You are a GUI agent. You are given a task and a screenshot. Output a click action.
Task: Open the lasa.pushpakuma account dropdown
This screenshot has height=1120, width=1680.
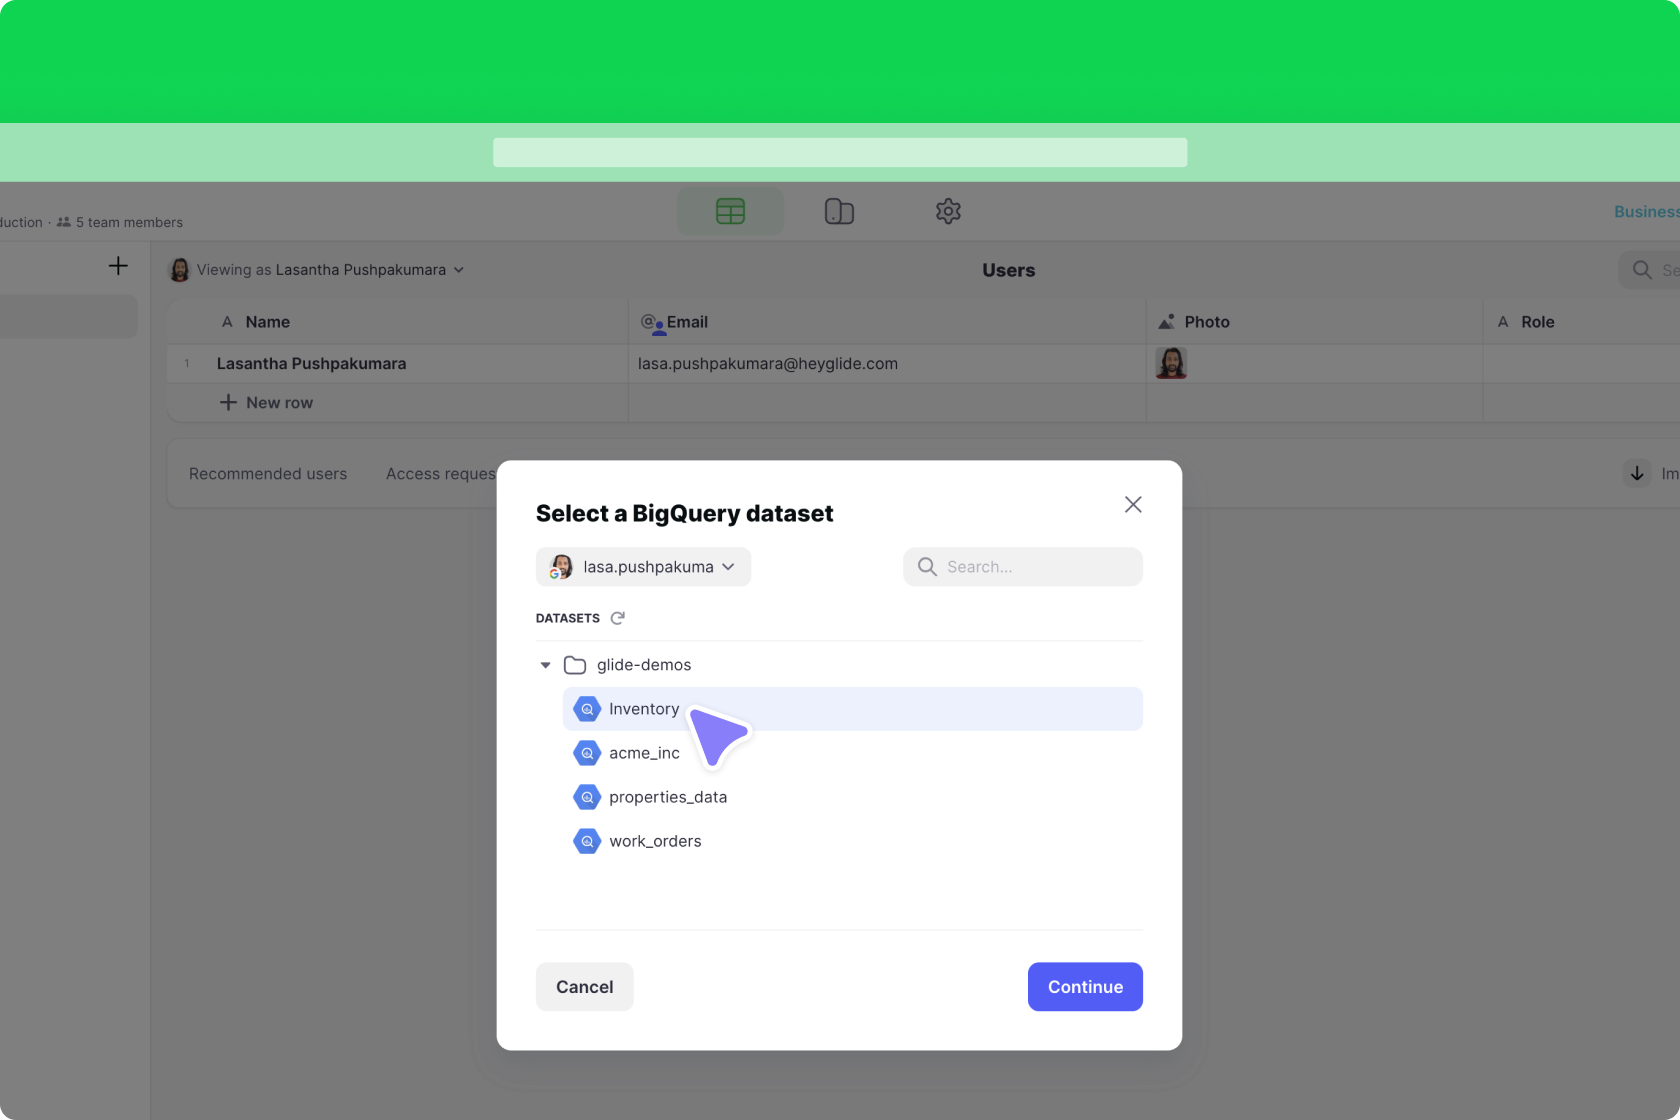[x=643, y=566]
